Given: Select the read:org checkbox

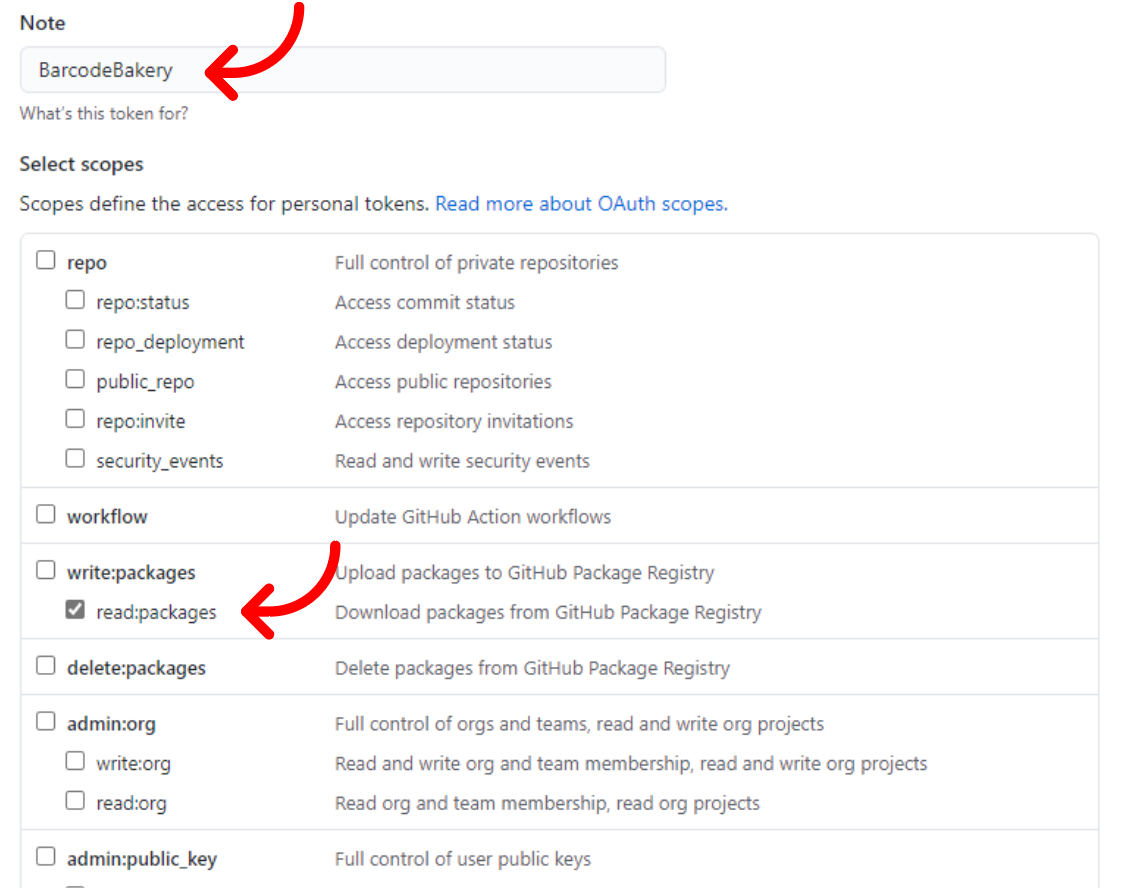Looking at the screenshot, I should point(75,800).
